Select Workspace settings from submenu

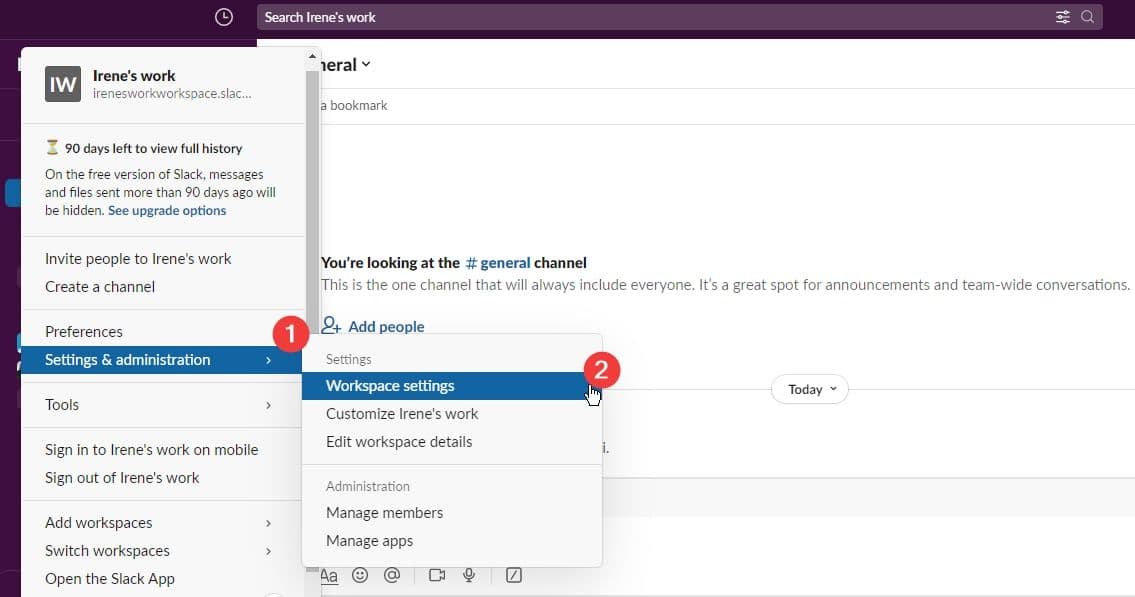pyautogui.click(x=390, y=386)
